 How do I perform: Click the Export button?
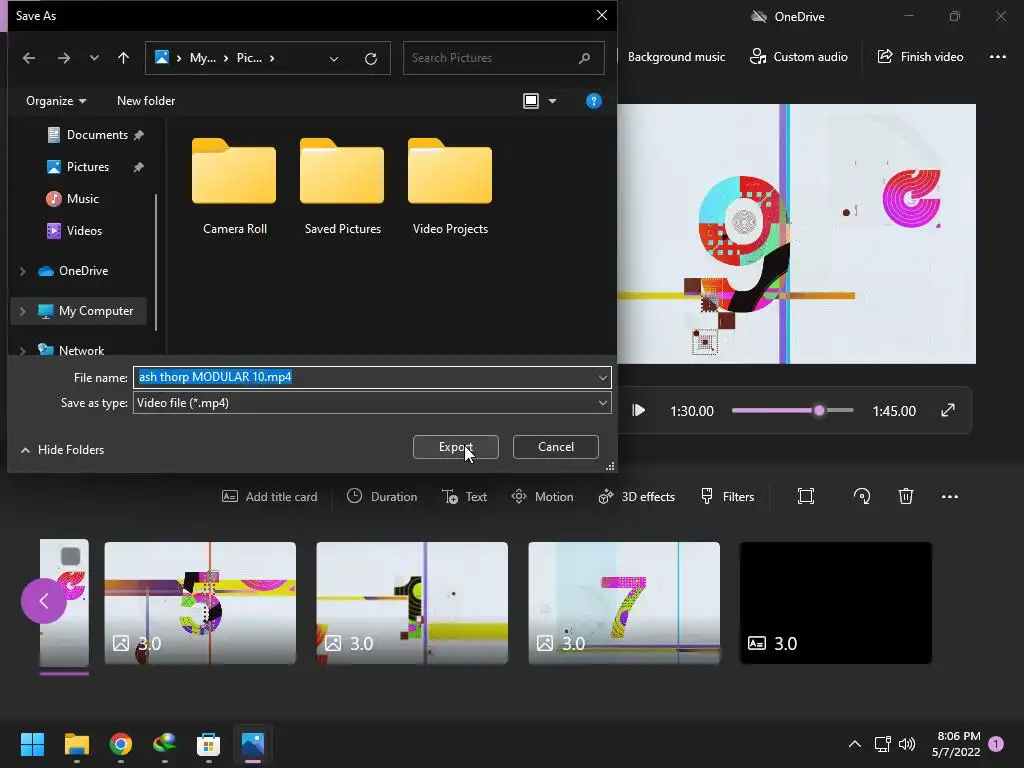click(x=456, y=447)
